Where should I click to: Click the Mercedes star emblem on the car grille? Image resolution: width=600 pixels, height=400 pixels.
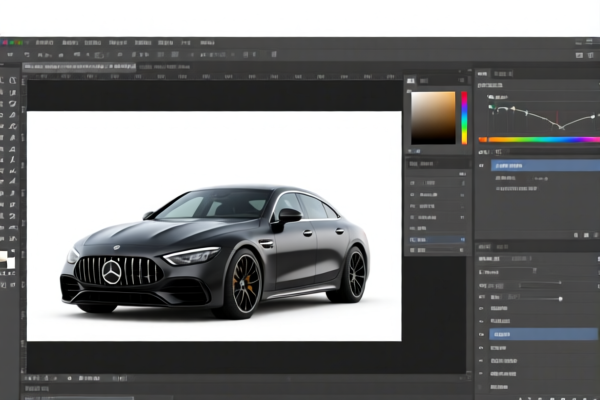click(112, 271)
